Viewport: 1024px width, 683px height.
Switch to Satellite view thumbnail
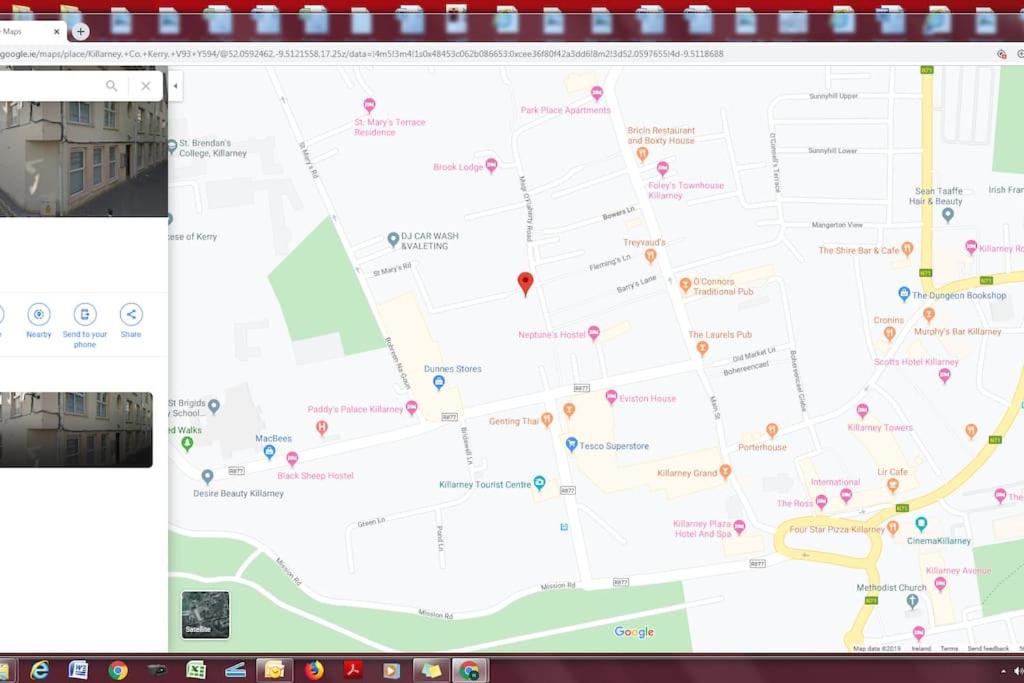coord(205,614)
